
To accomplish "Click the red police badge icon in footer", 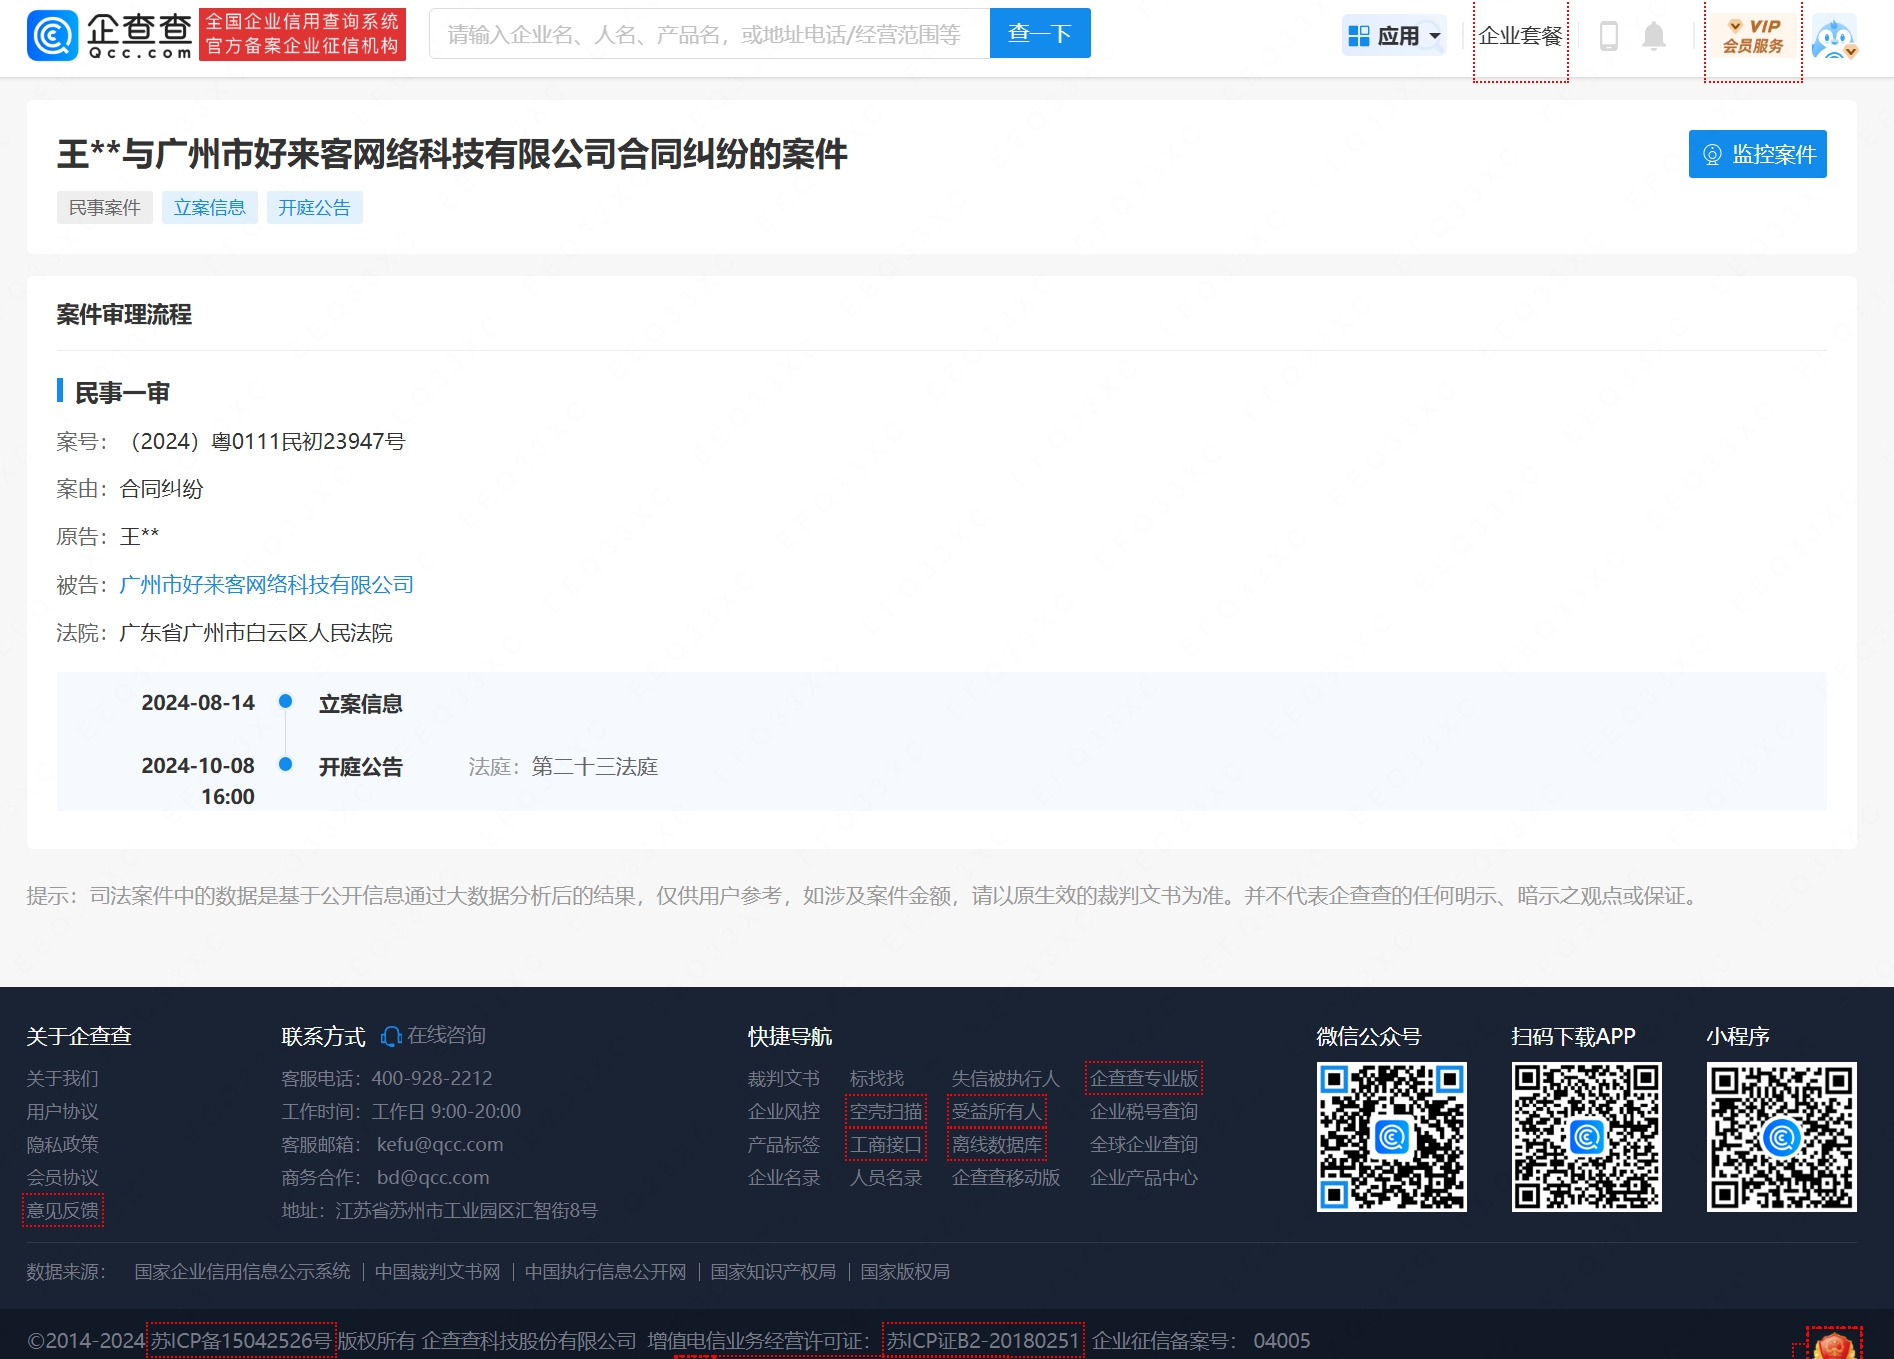I will (1834, 1345).
